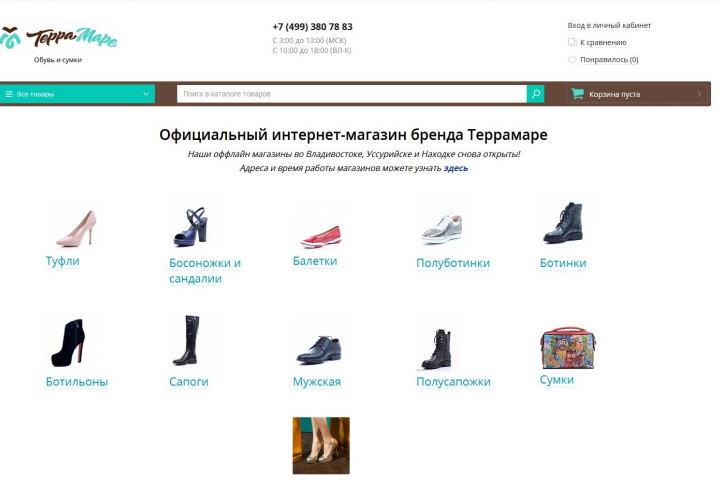Open the Туфли category link
This screenshot has width=720, height=480.
[62, 261]
